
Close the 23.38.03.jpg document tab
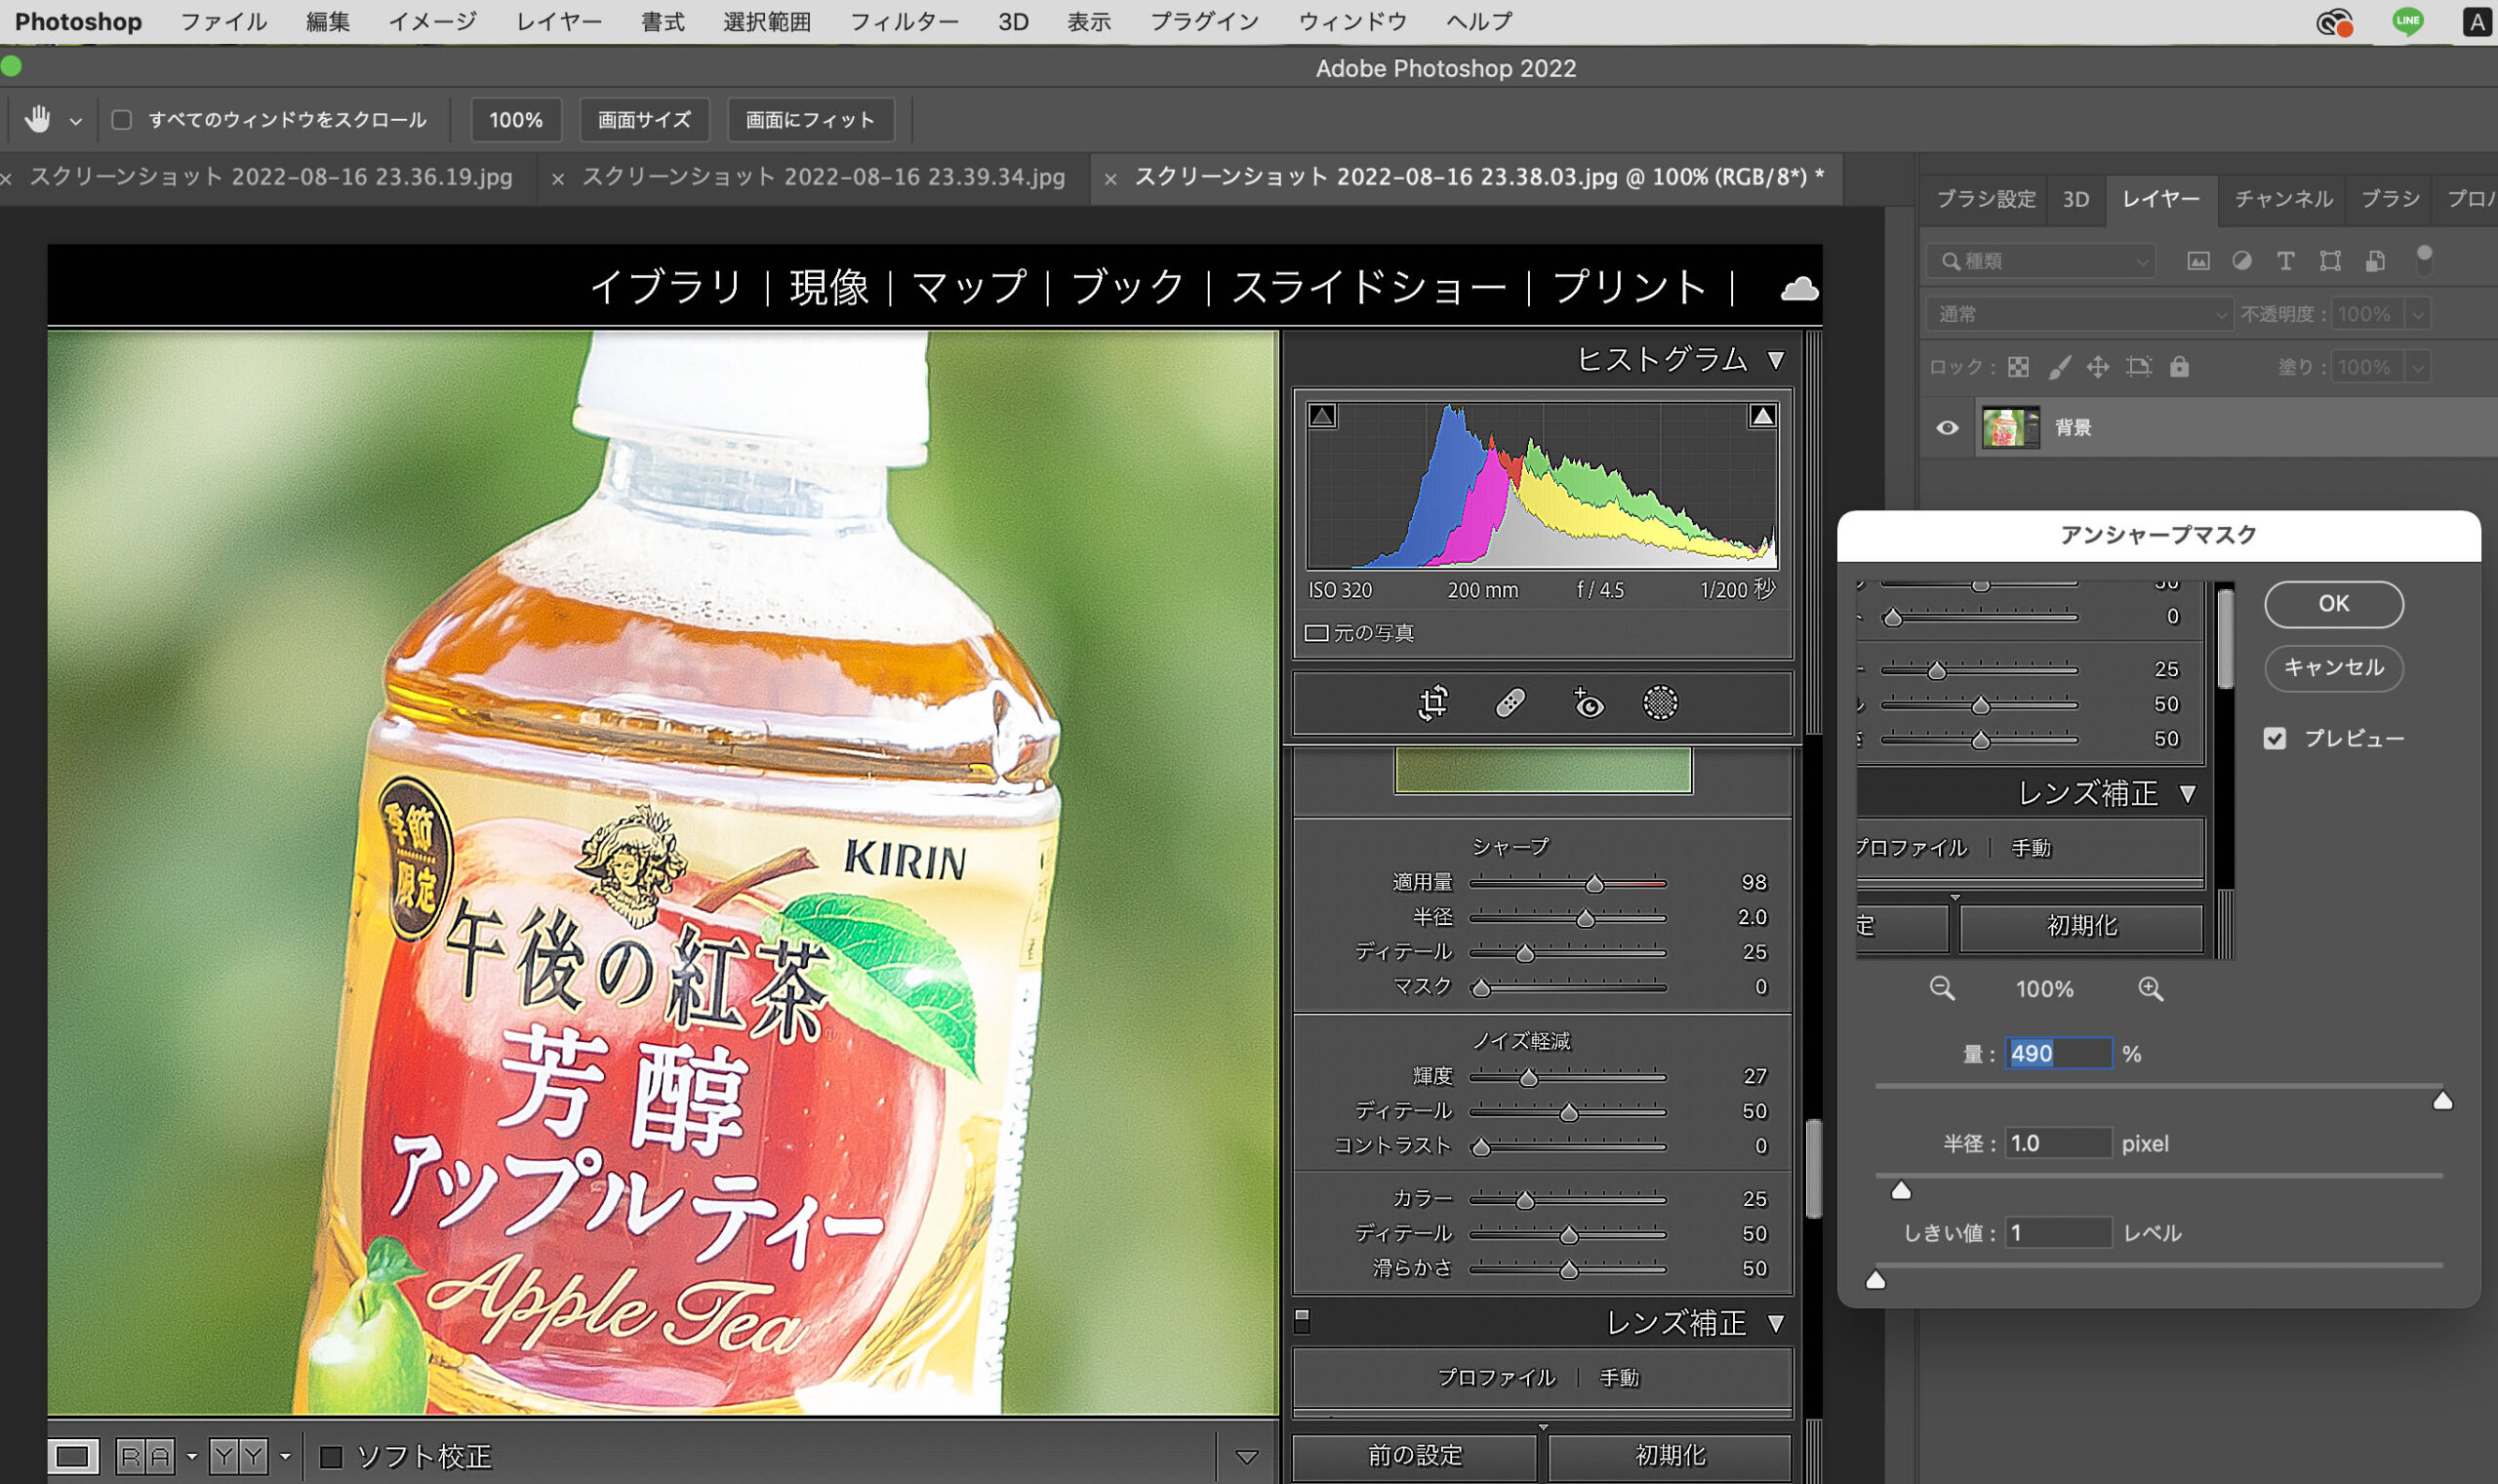point(1110,179)
